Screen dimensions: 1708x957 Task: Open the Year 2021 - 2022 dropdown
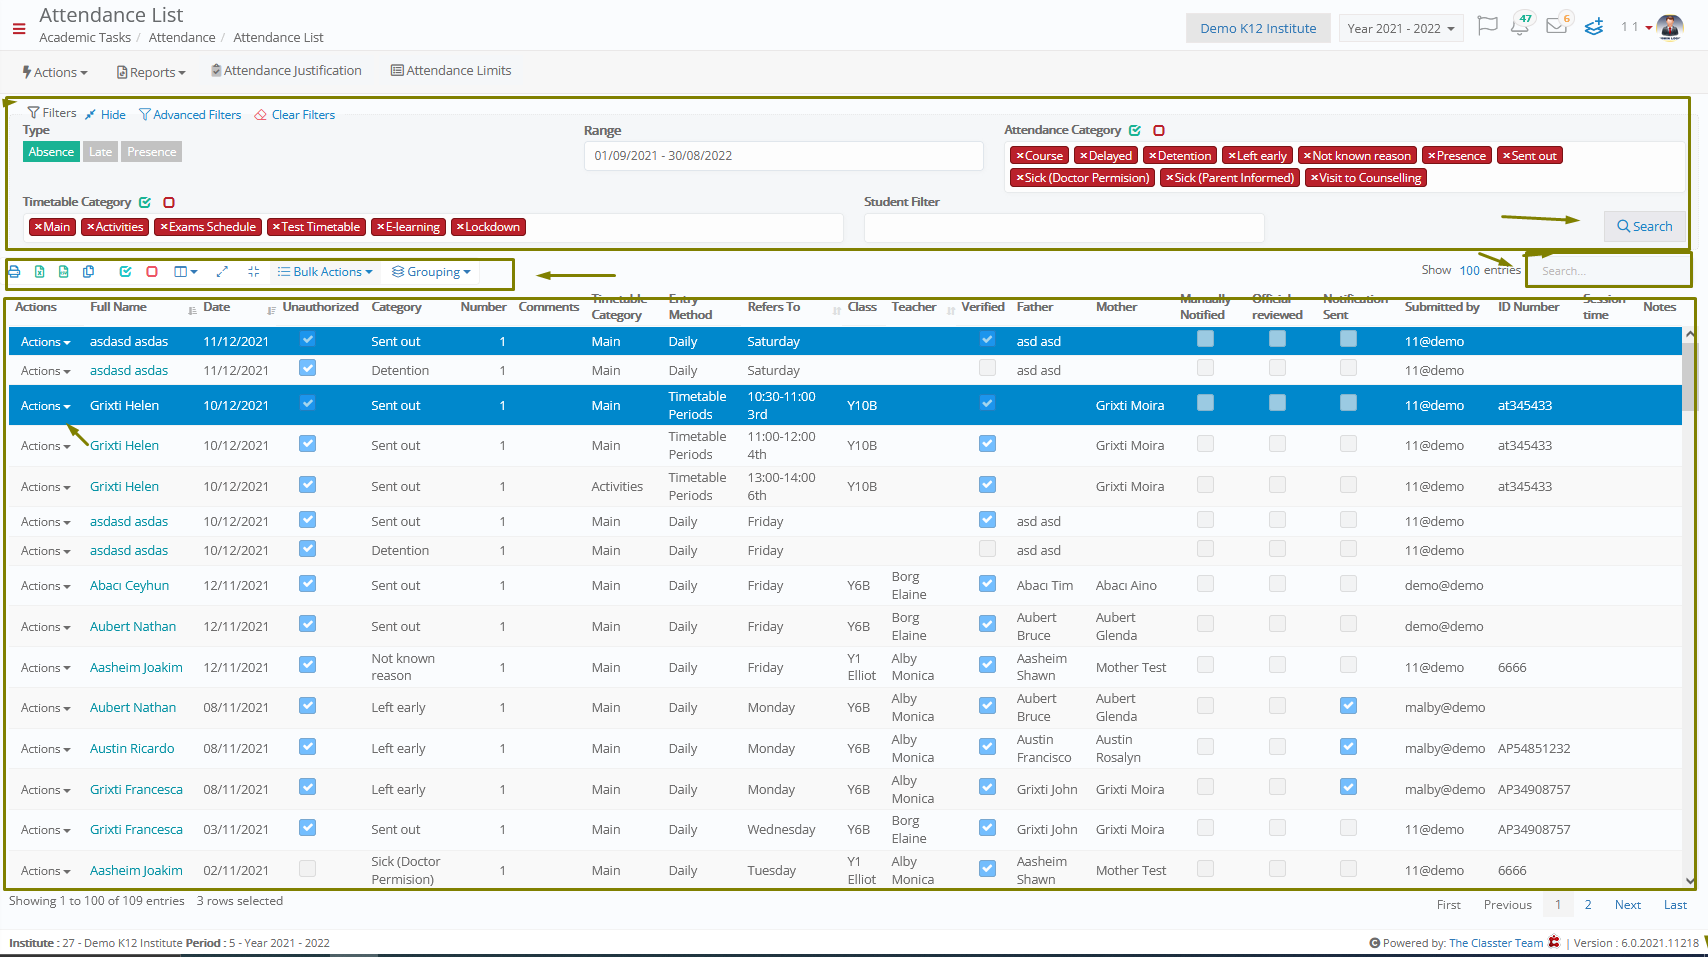[x=1401, y=28]
